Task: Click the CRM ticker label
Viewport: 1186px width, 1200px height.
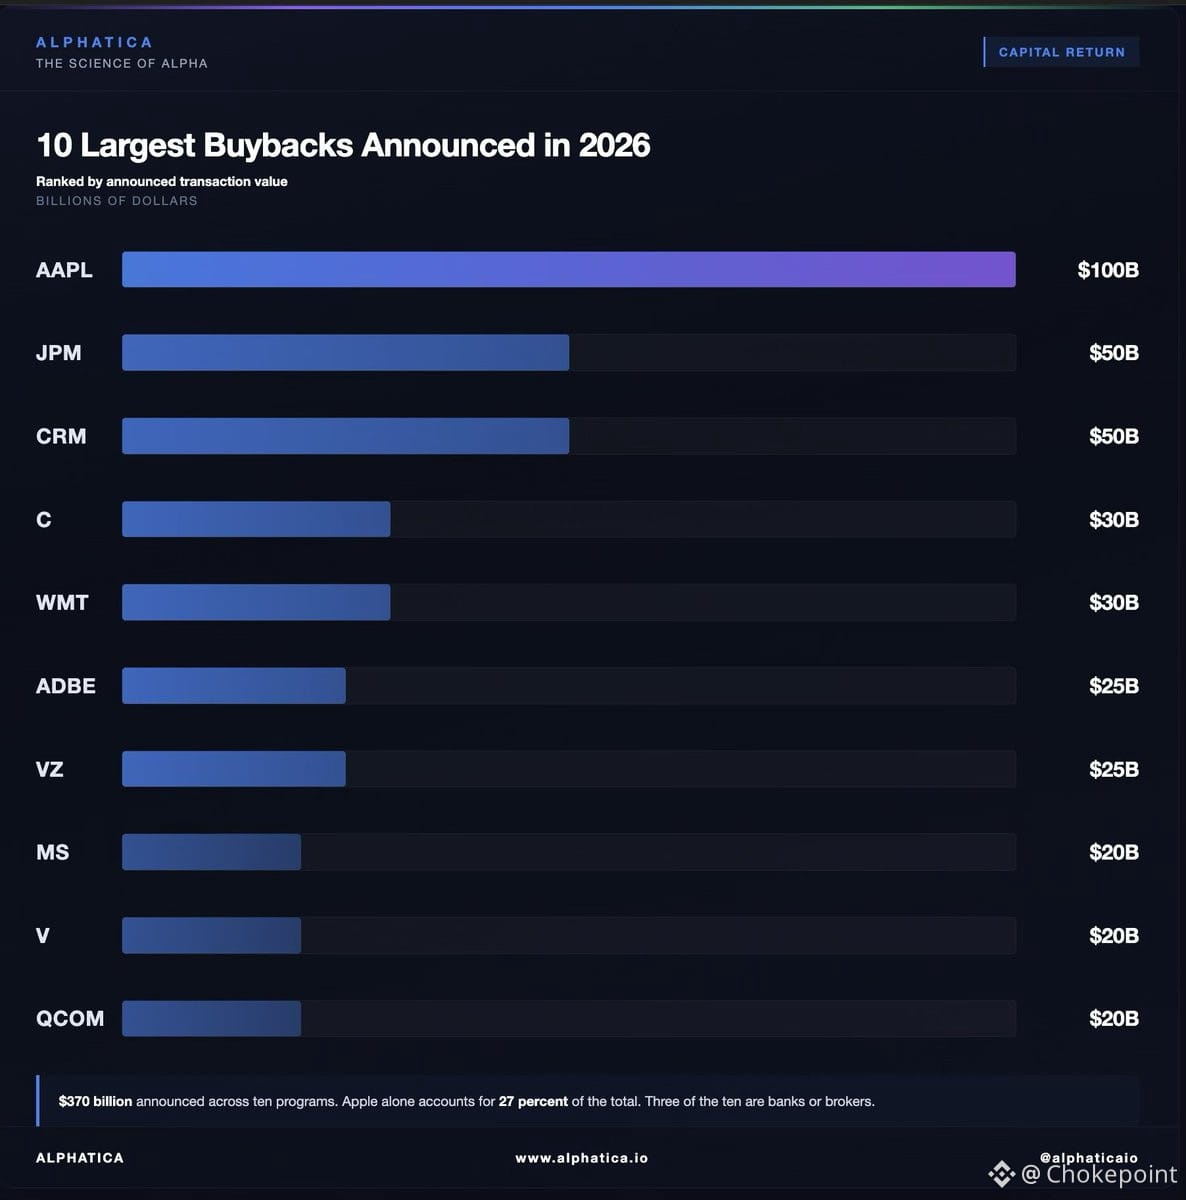Action: click(61, 436)
